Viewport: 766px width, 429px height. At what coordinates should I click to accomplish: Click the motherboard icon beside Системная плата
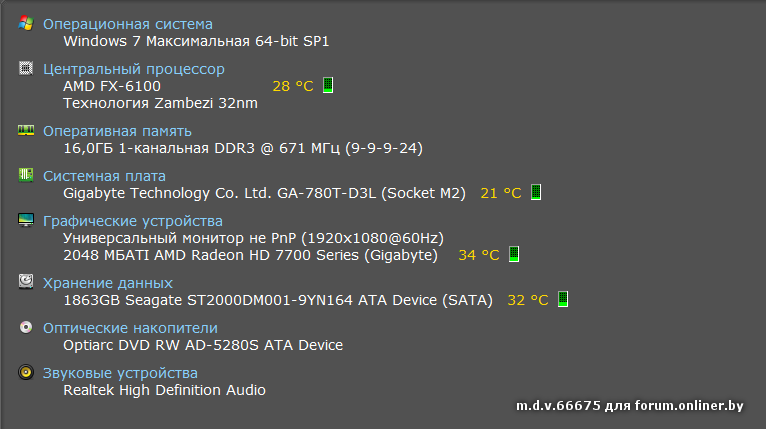26,175
